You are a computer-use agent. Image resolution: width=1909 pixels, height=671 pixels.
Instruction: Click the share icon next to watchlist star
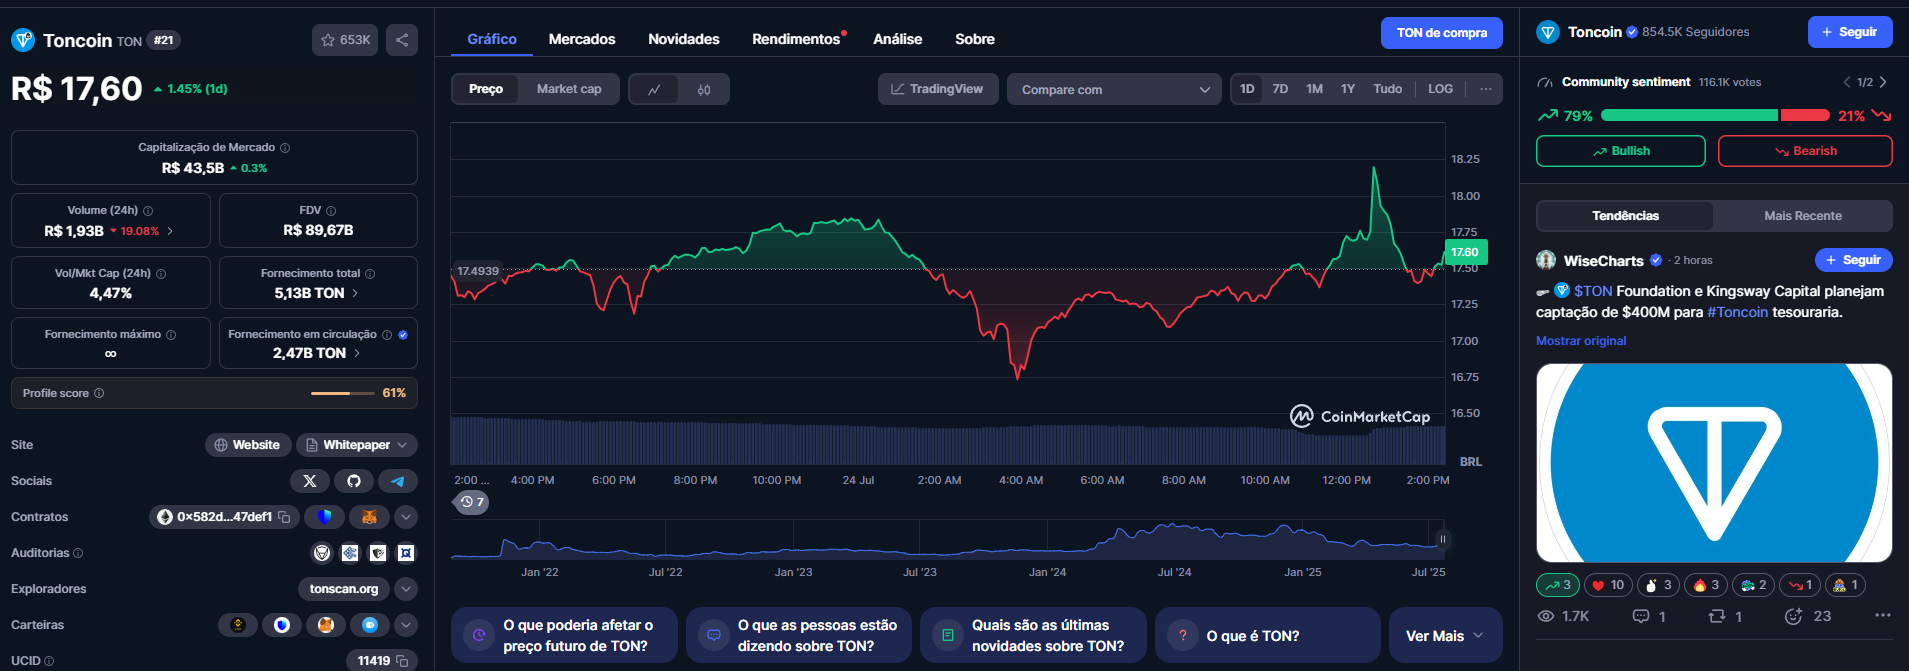[402, 40]
